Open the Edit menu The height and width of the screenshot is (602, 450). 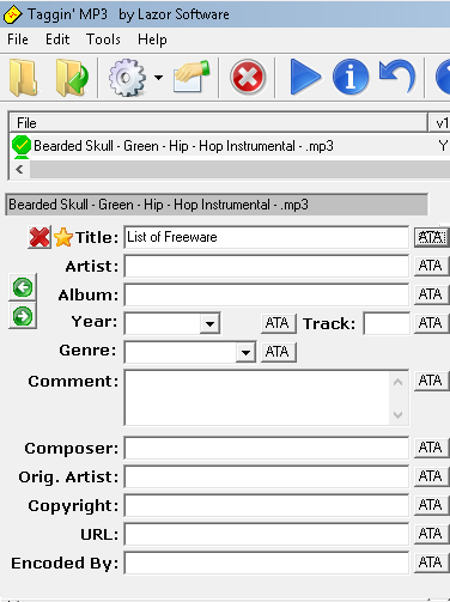(58, 39)
